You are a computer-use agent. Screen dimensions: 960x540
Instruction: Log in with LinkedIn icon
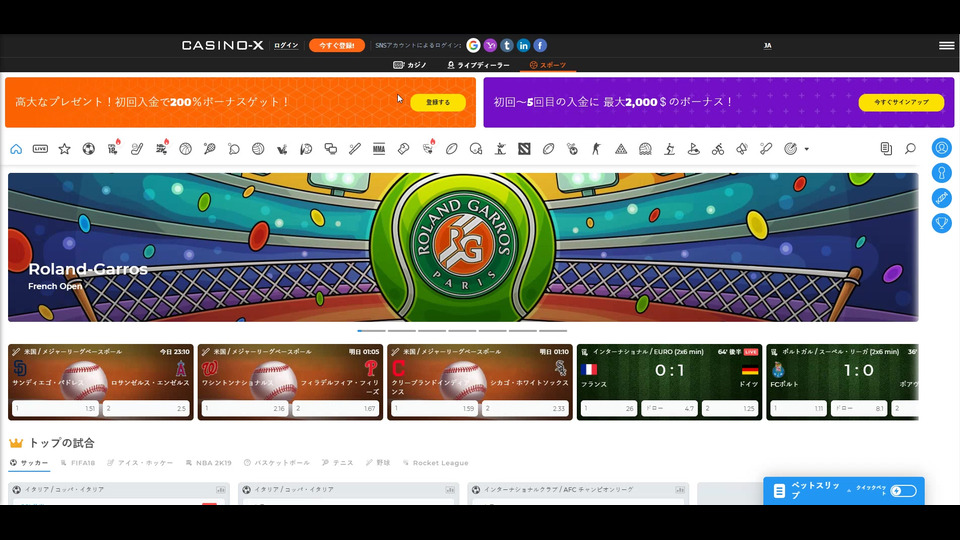523,45
